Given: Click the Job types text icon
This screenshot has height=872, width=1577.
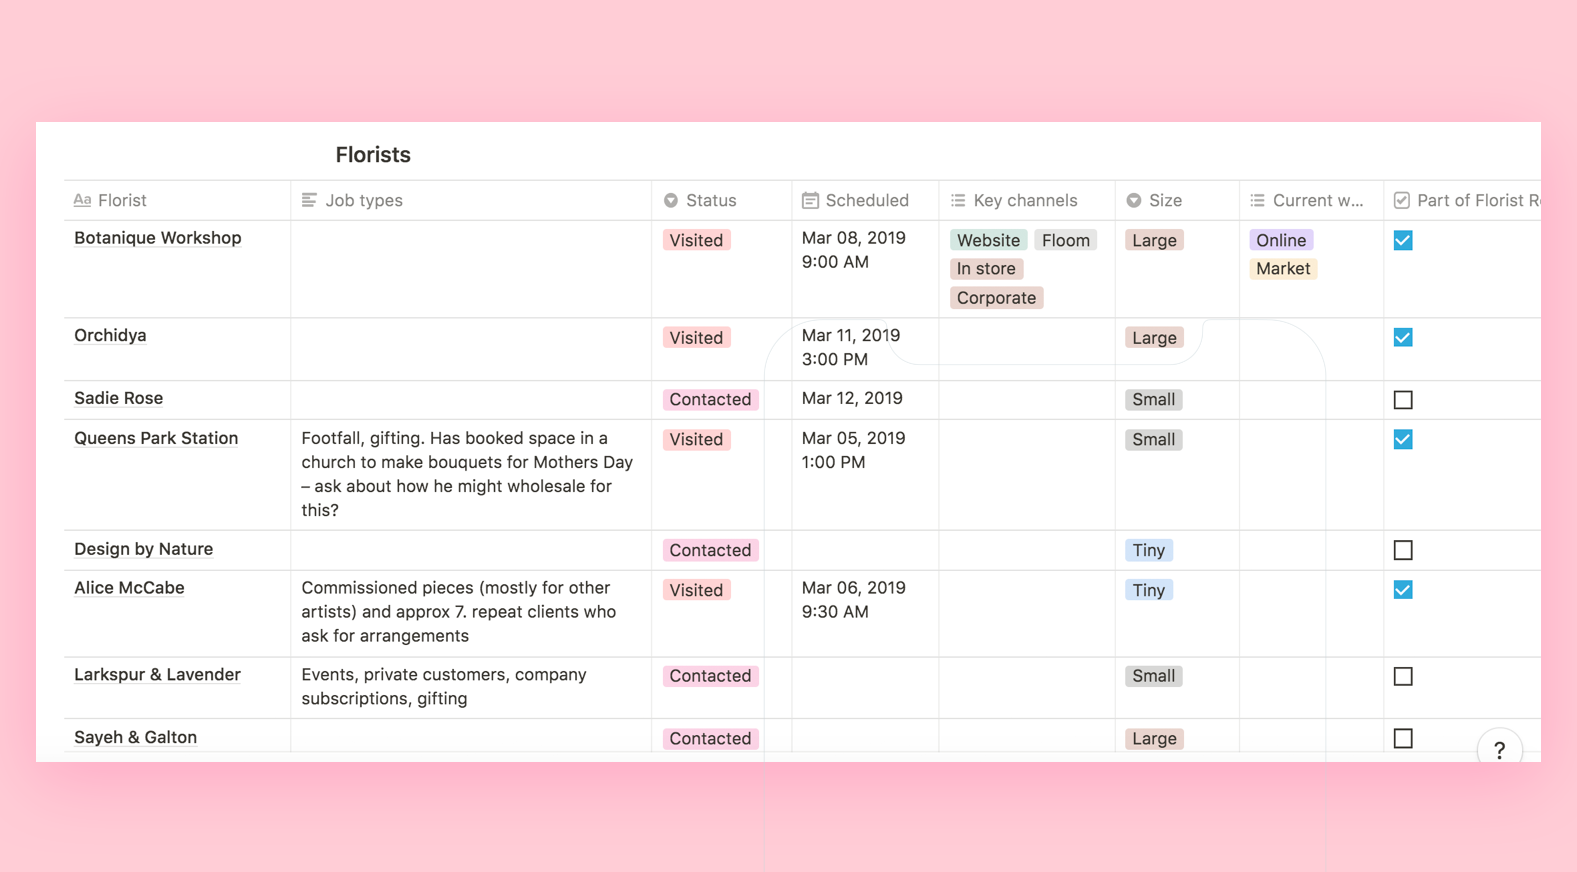Looking at the screenshot, I should click(309, 201).
